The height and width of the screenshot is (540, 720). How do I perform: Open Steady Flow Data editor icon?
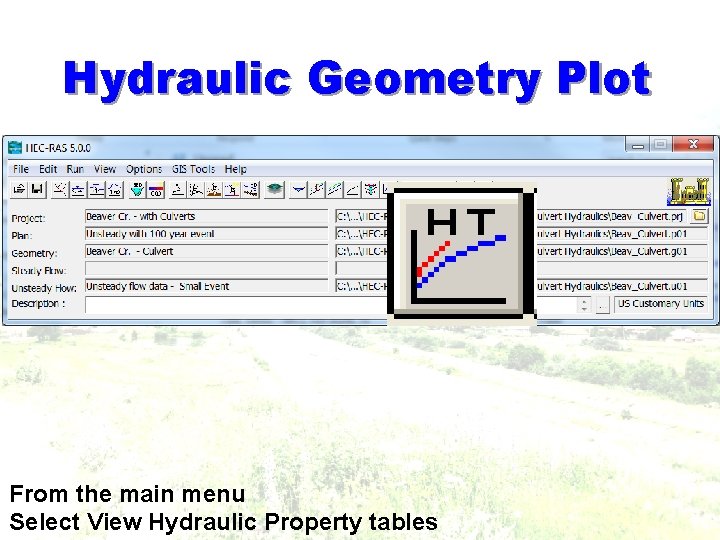coord(78,189)
